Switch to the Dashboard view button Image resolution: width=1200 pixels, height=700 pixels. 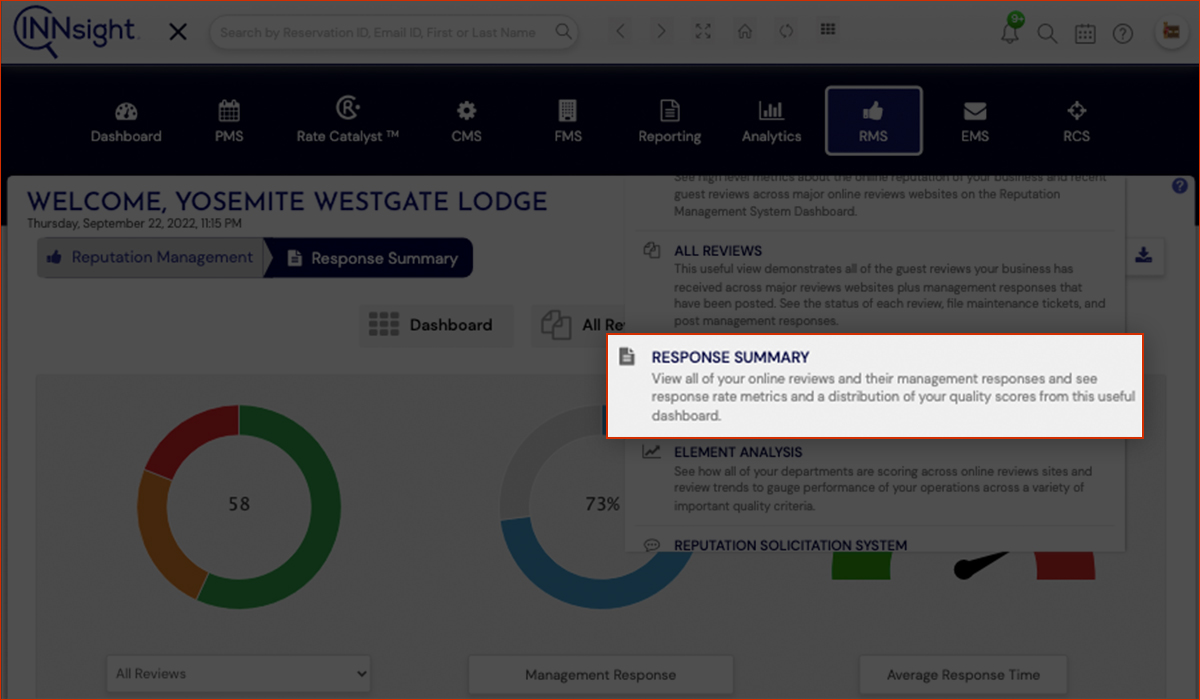436,325
